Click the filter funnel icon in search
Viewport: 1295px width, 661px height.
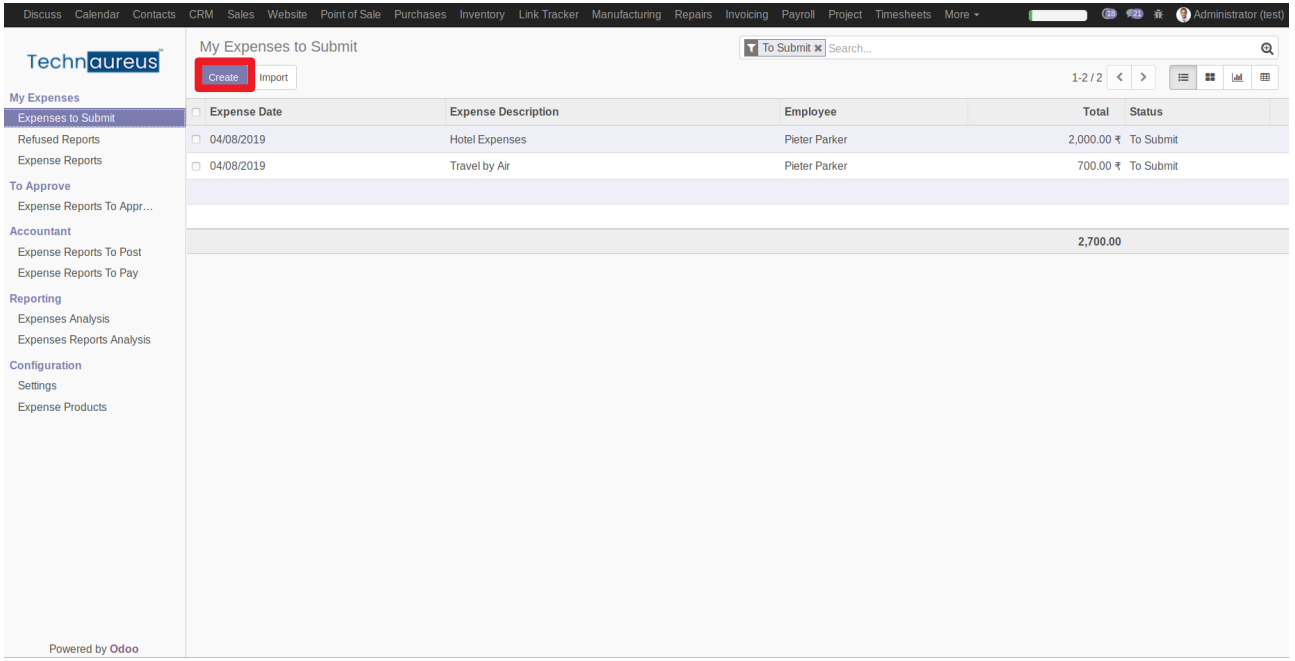[751, 48]
